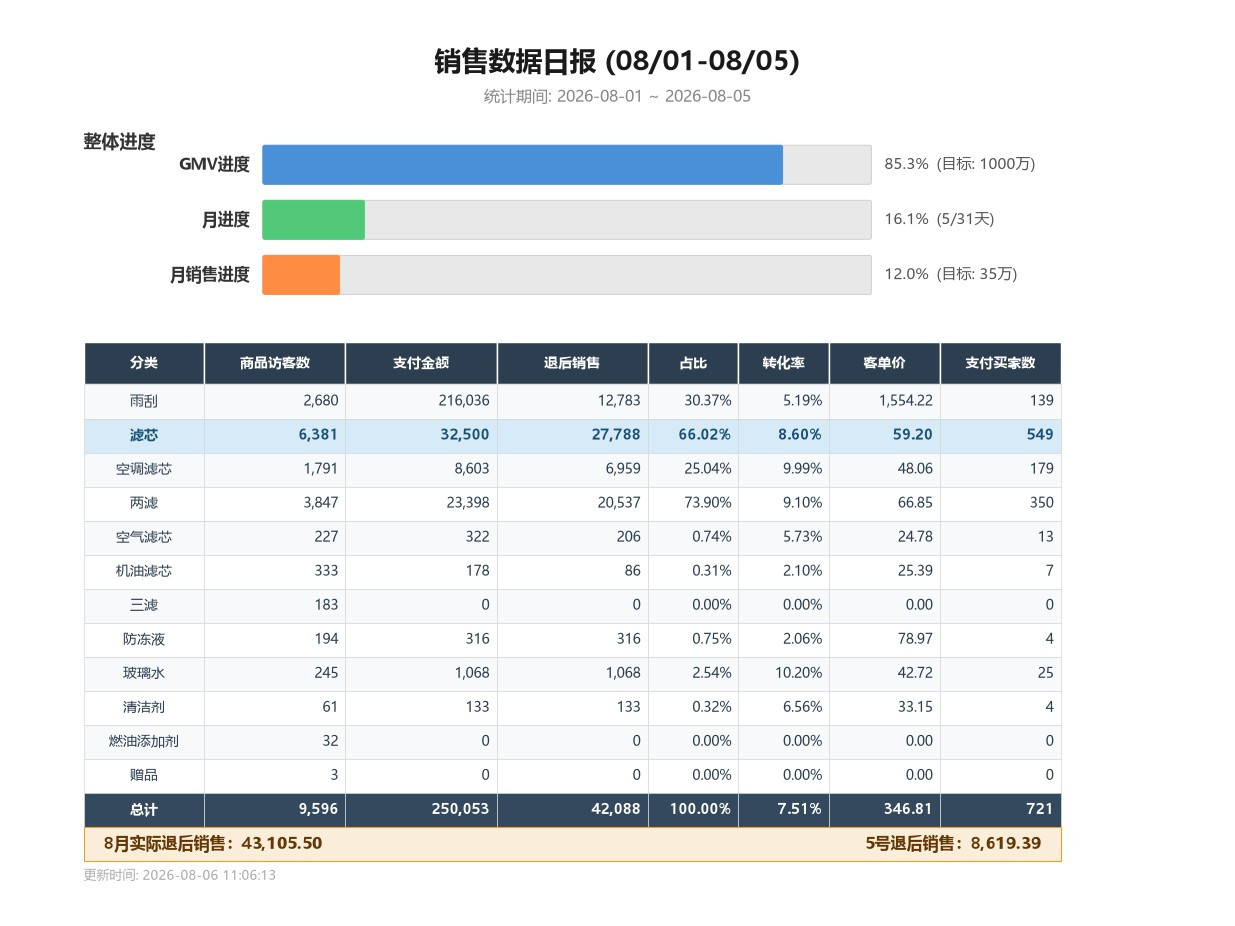Click the 商品访客数 column header
The width and height of the screenshot is (1235, 926).
pos(275,364)
